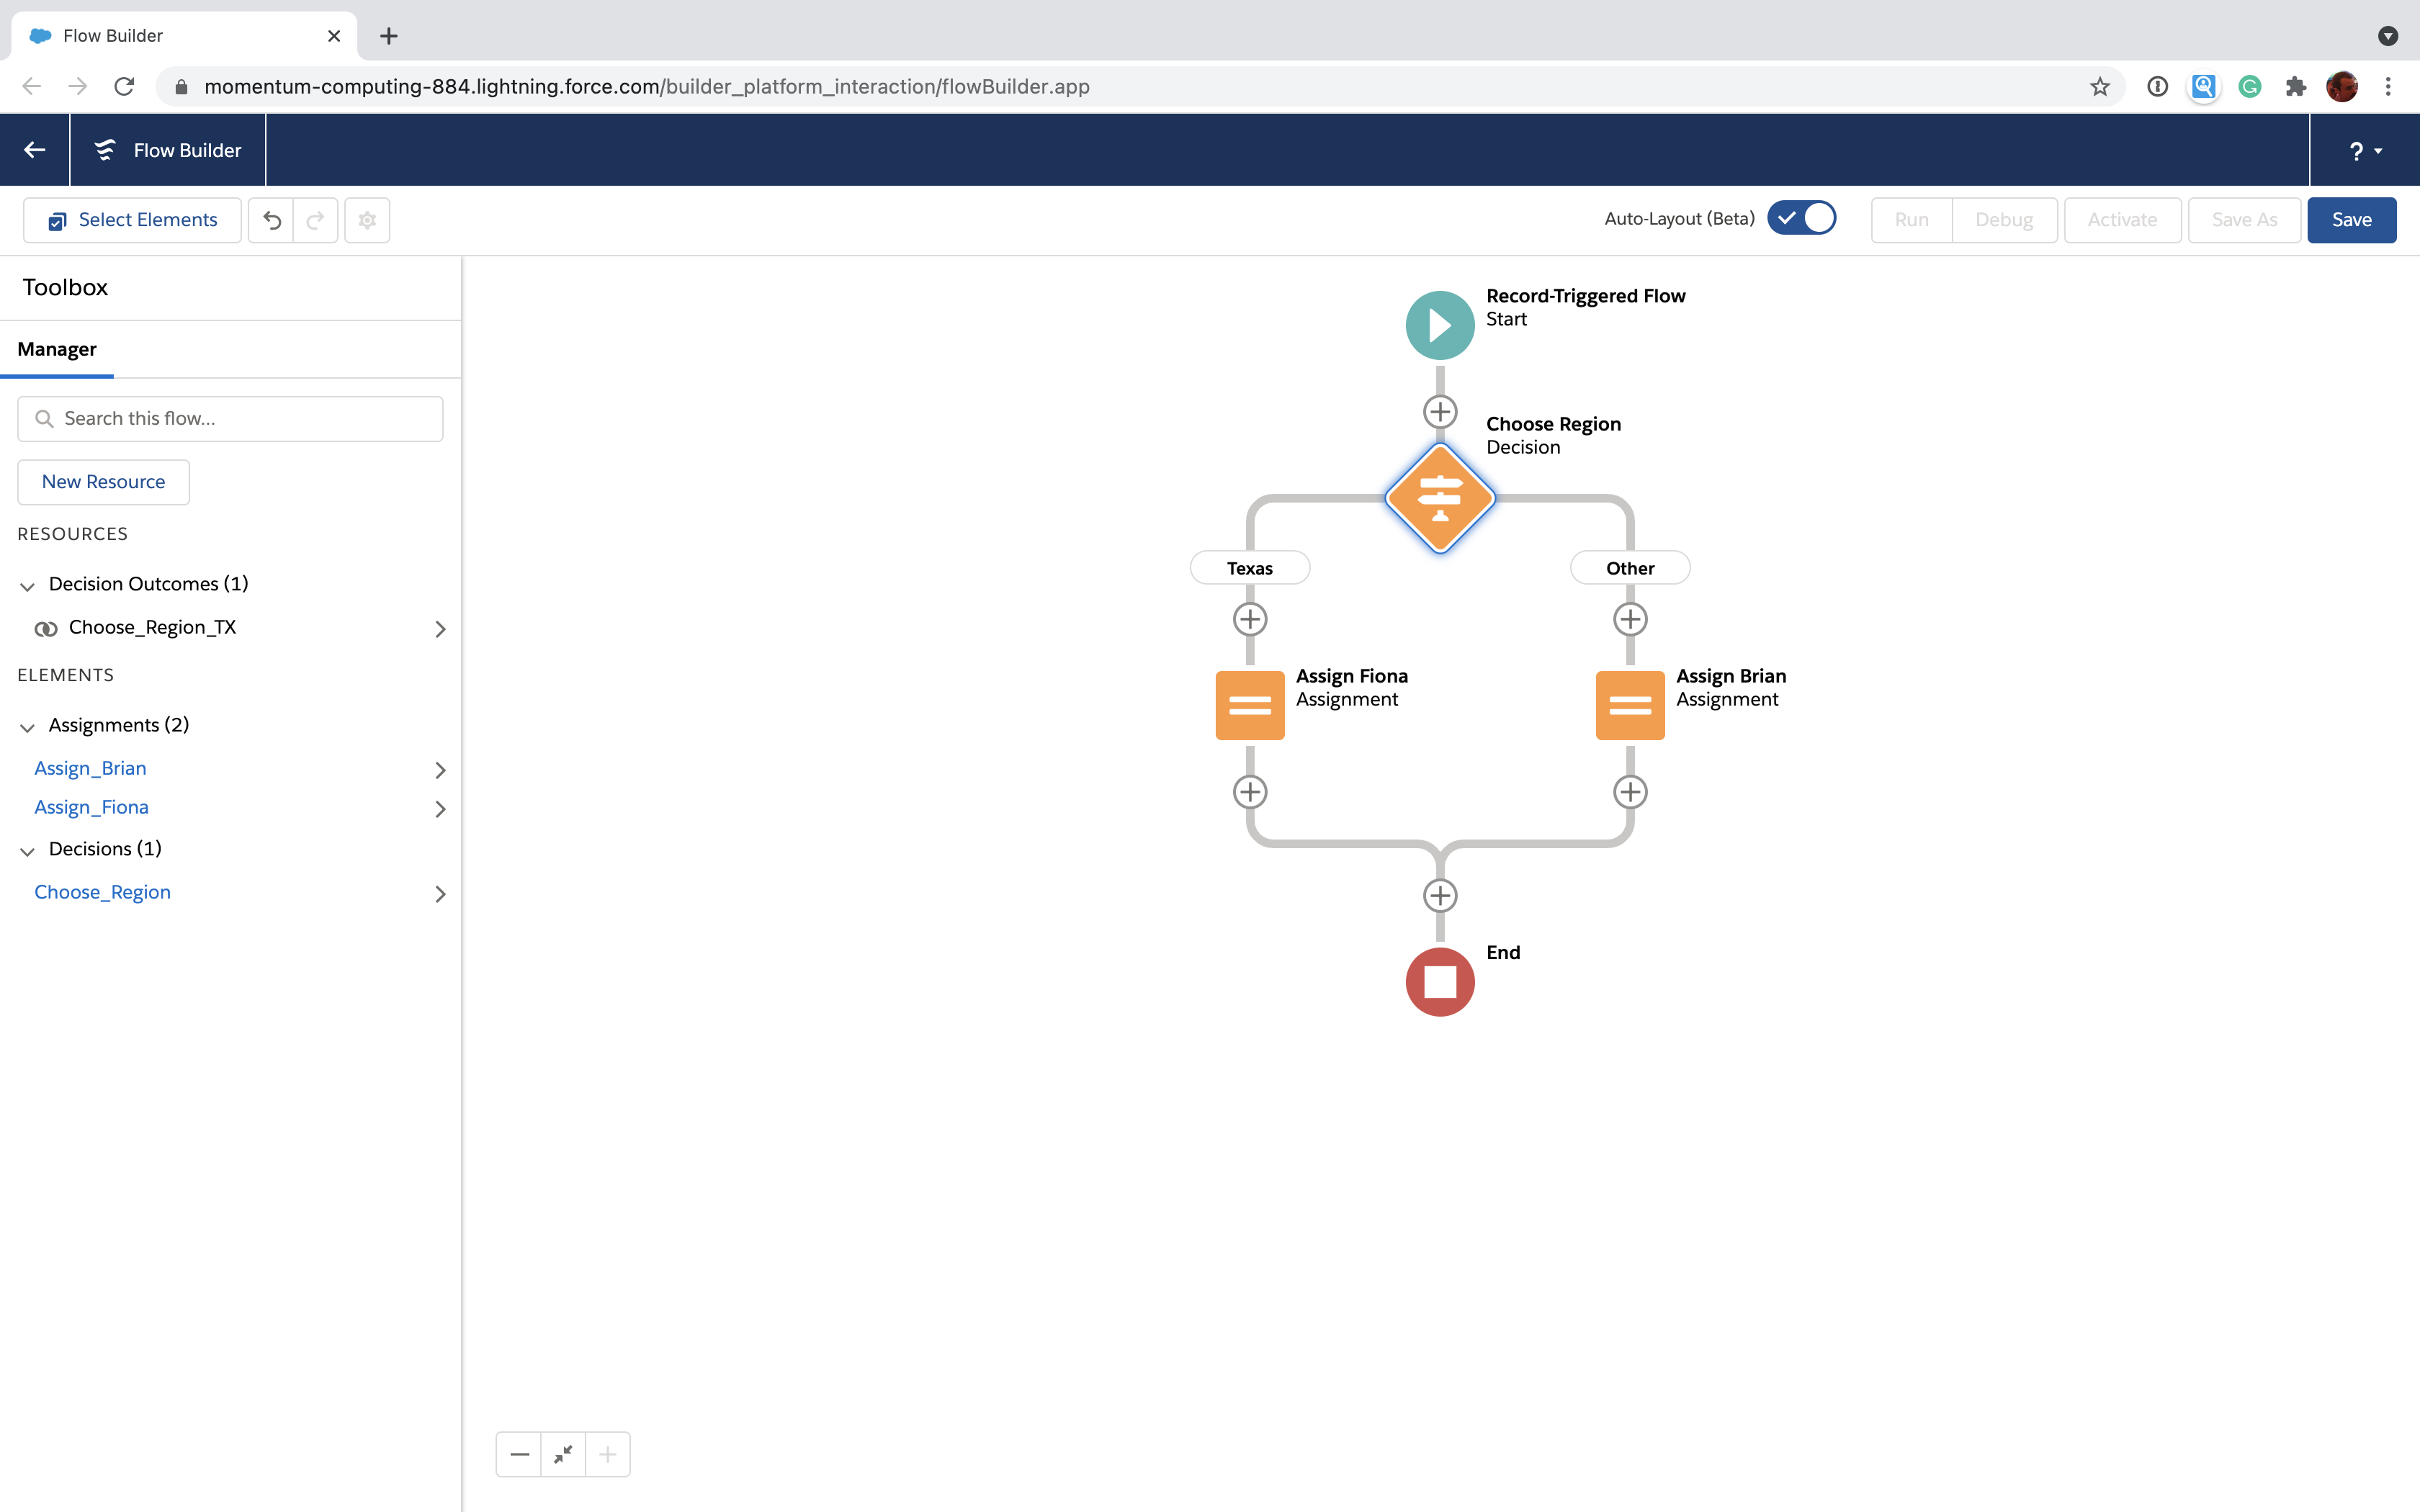The image size is (2420, 1512).
Task: Click the New Resource button
Action: (103, 481)
